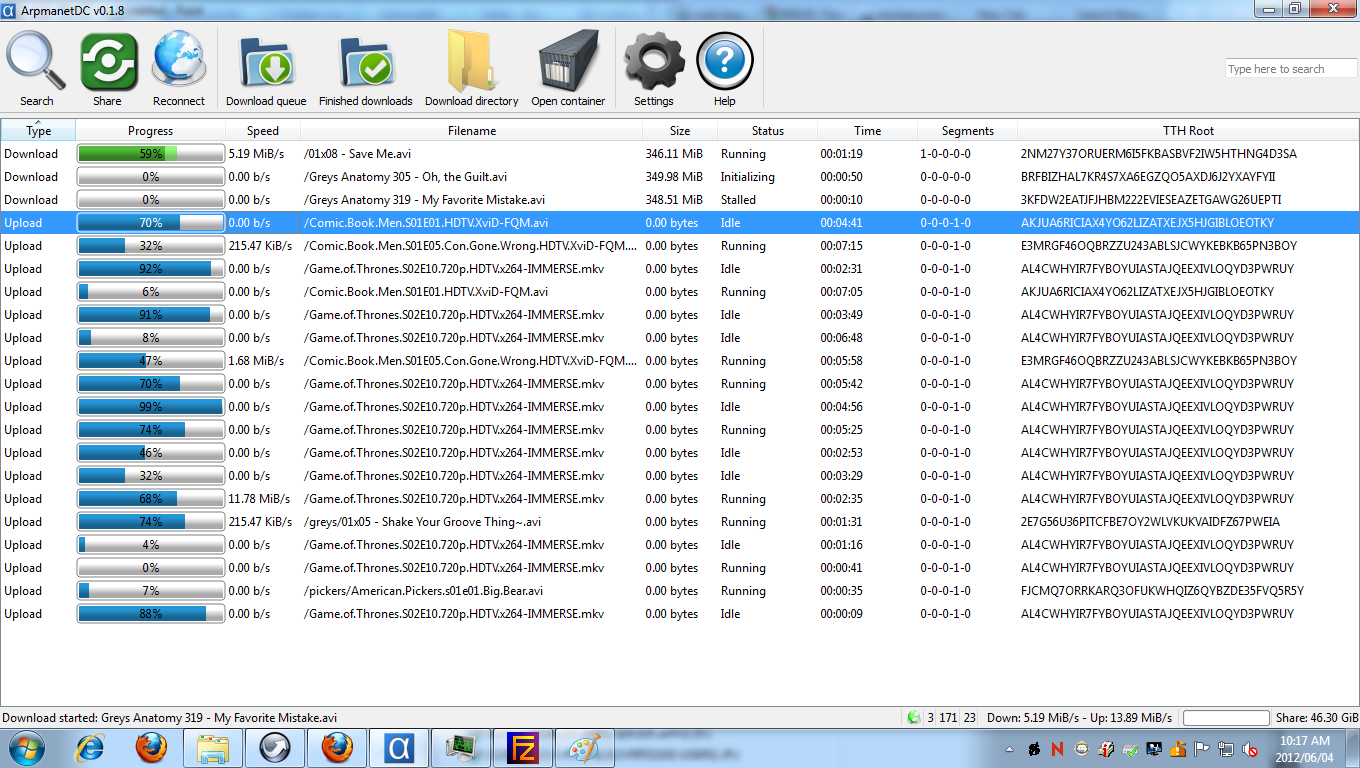
Task: Open FileZilla taskbar icon
Action: 523,748
